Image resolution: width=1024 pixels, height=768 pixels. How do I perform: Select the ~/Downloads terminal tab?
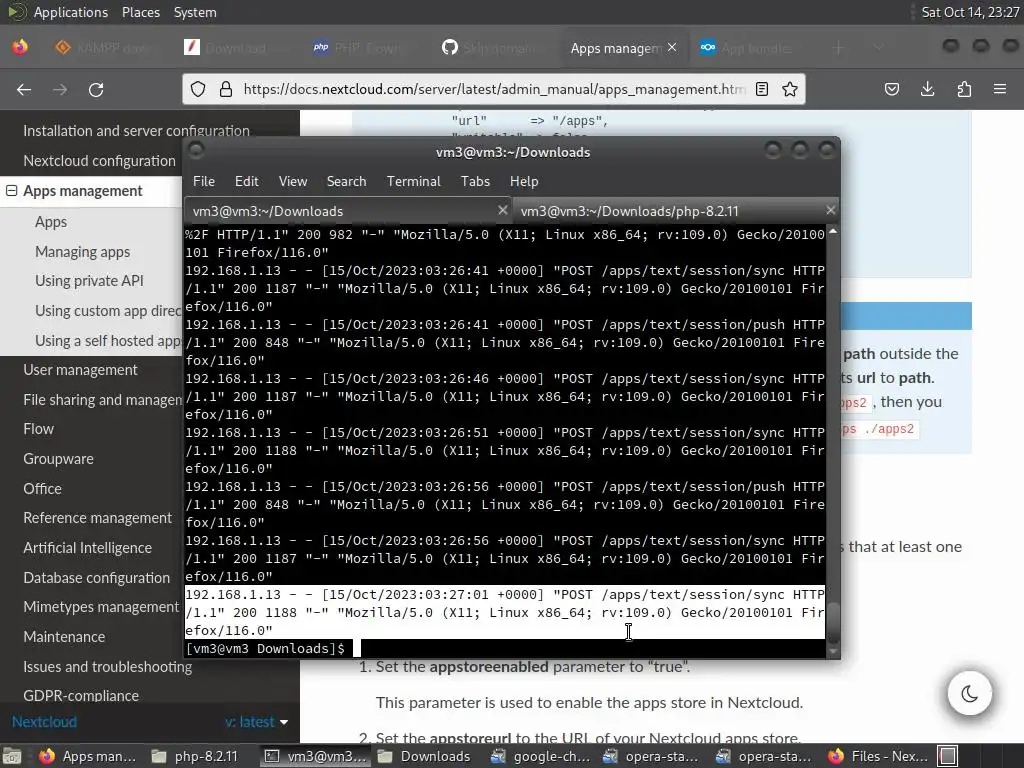click(348, 211)
